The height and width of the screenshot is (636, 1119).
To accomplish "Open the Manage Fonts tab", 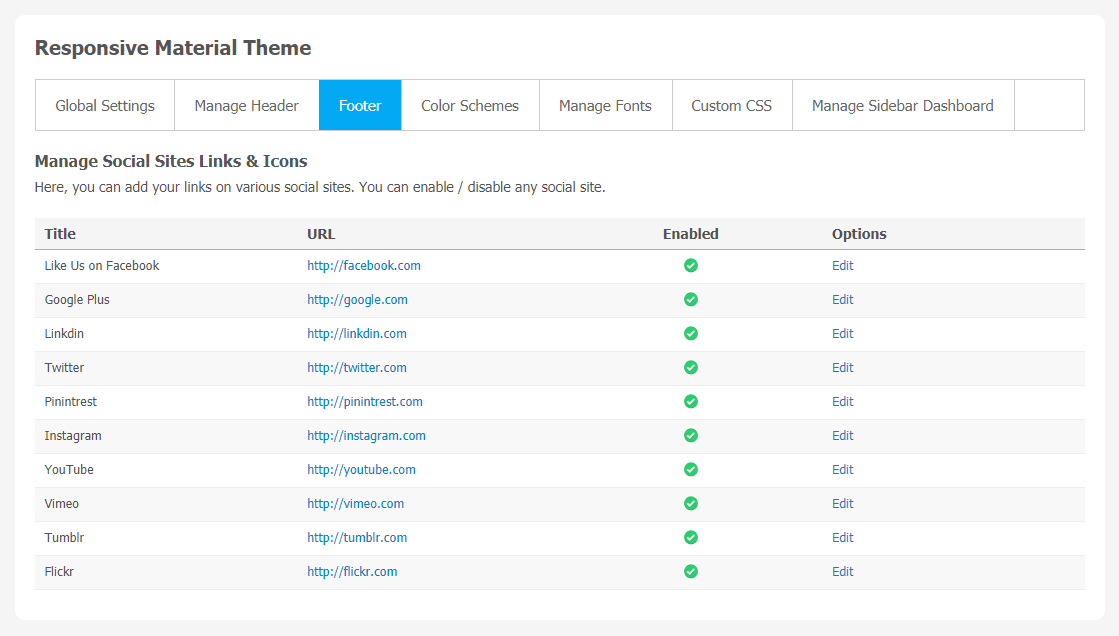I will coord(605,106).
